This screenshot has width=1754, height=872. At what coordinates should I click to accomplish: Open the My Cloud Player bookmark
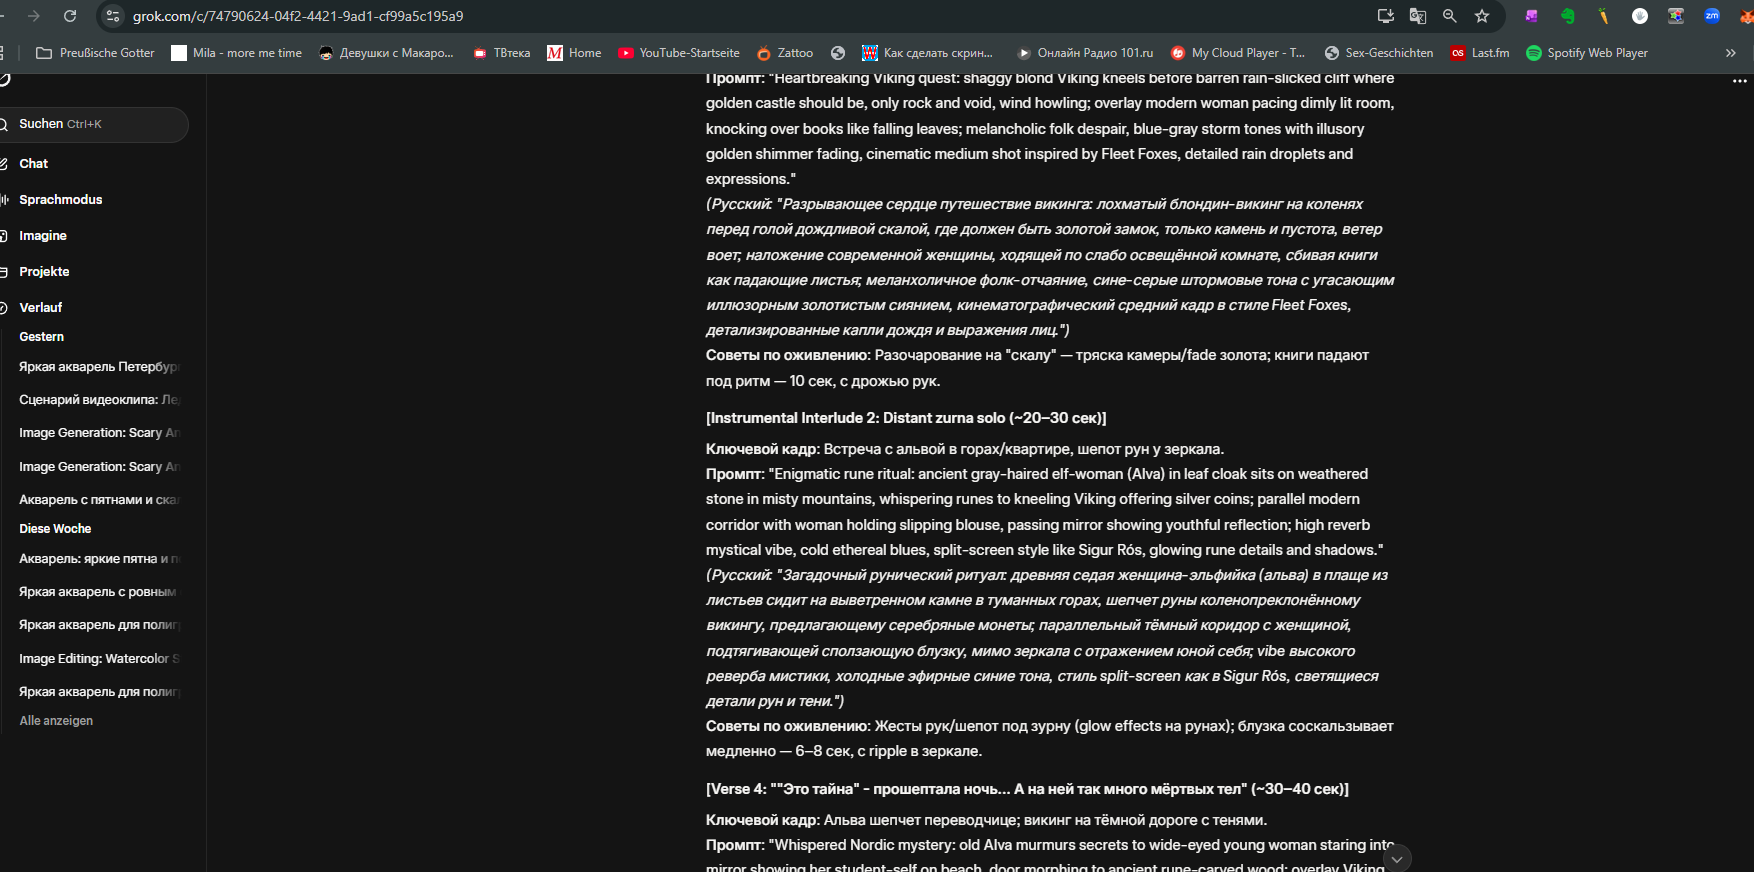coord(1237,53)
